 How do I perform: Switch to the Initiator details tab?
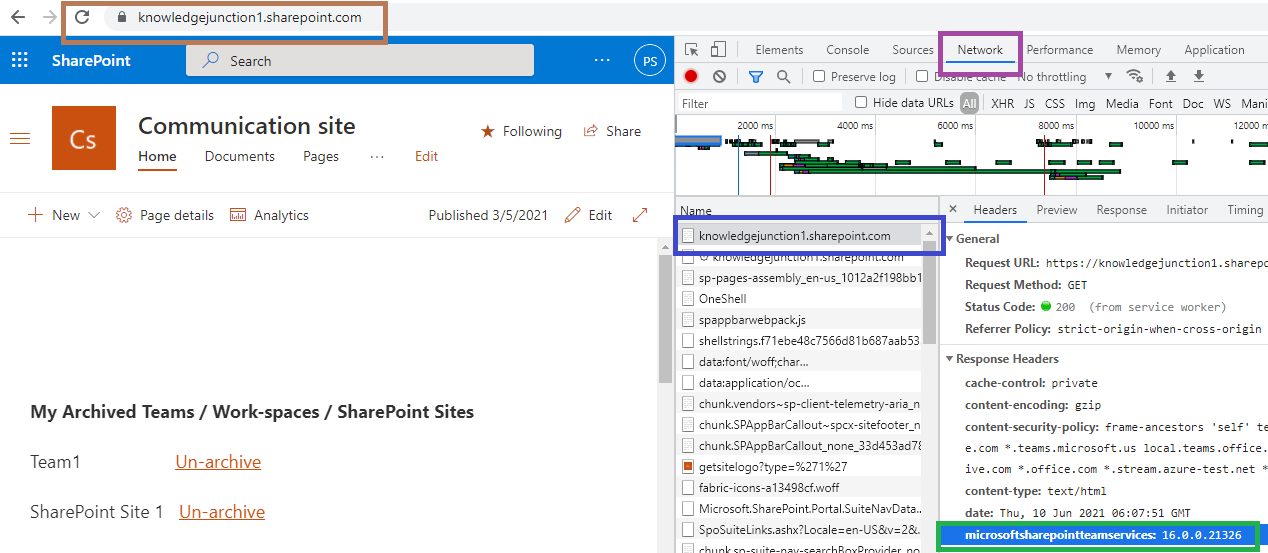click(x=1187, y=210)
